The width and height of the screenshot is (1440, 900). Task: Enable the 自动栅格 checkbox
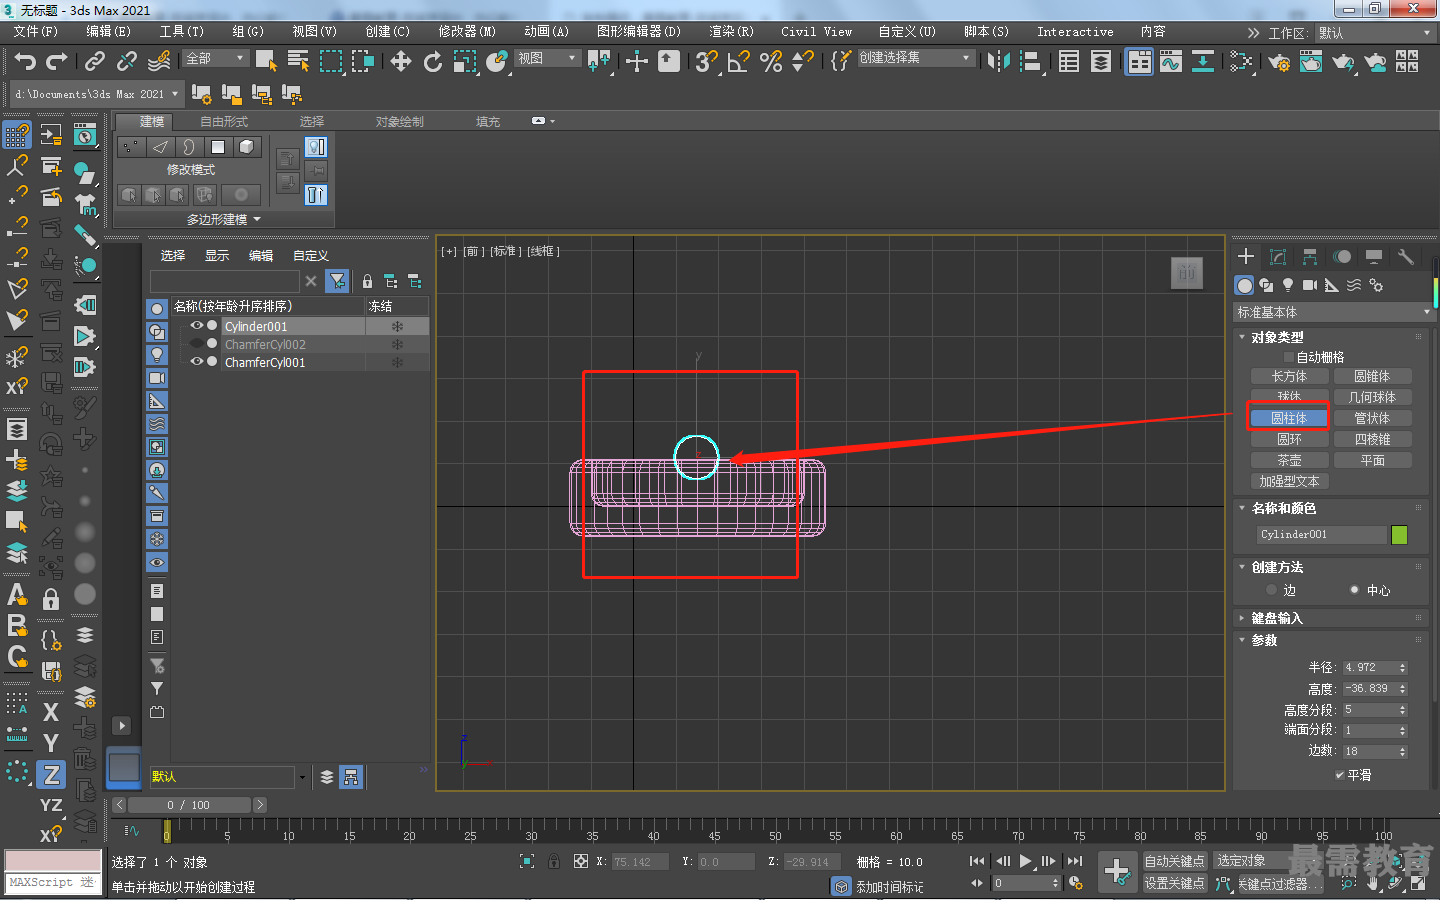(1288, 357)
